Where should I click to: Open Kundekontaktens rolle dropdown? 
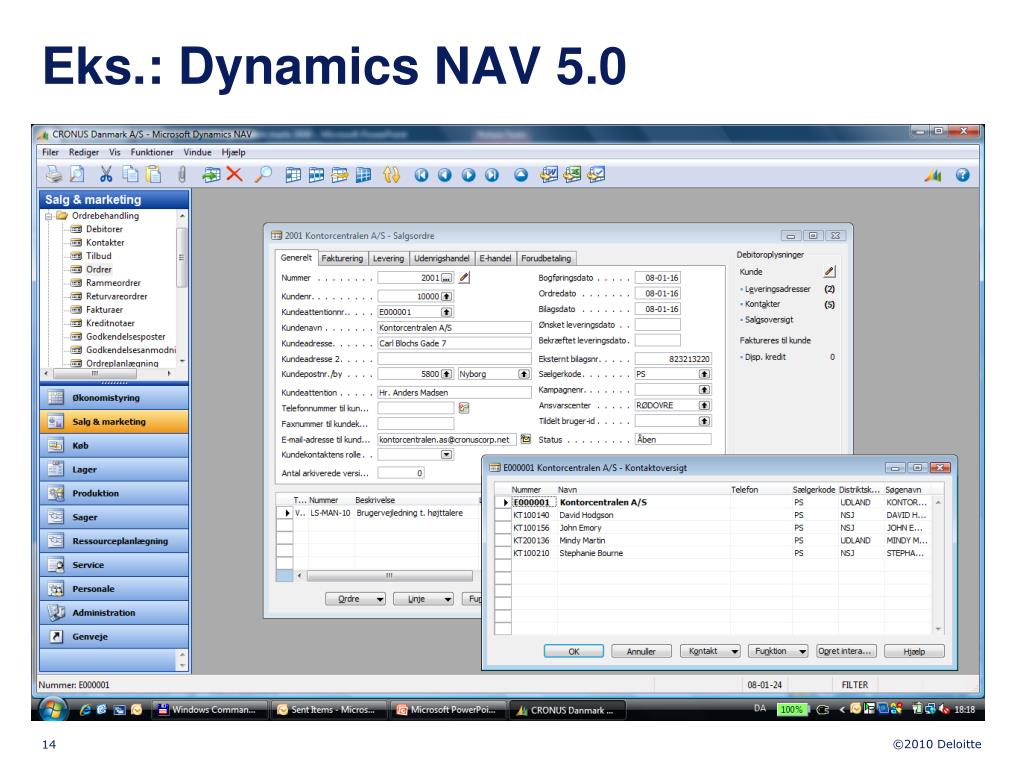(x=447, y=455)
